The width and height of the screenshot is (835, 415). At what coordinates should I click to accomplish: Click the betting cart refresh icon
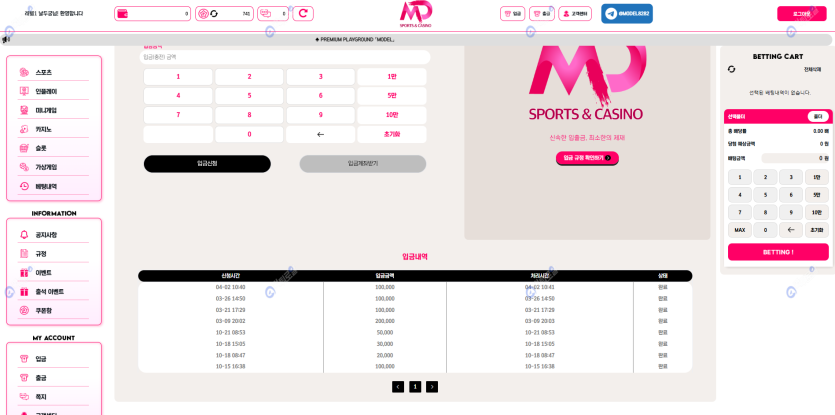coord(731,69)
